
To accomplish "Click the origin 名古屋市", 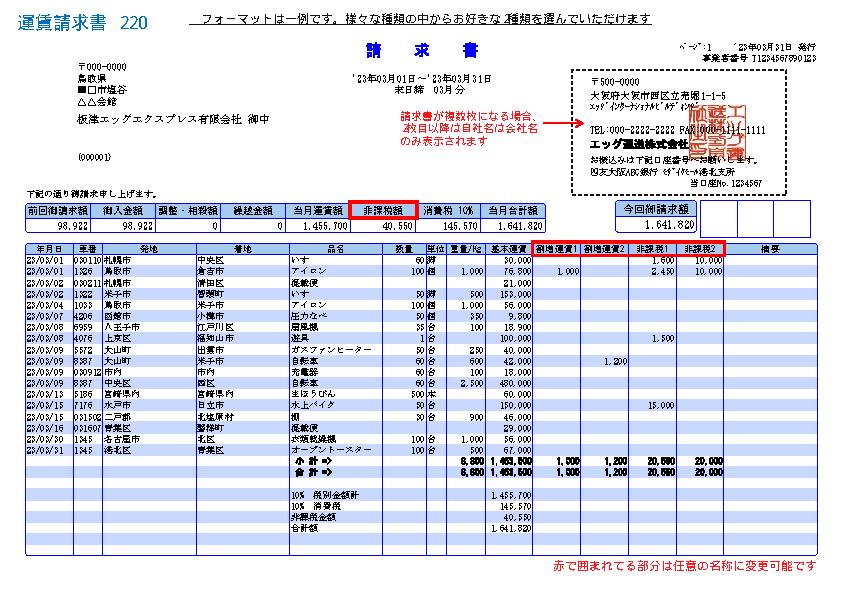I will tap(122, 439).
